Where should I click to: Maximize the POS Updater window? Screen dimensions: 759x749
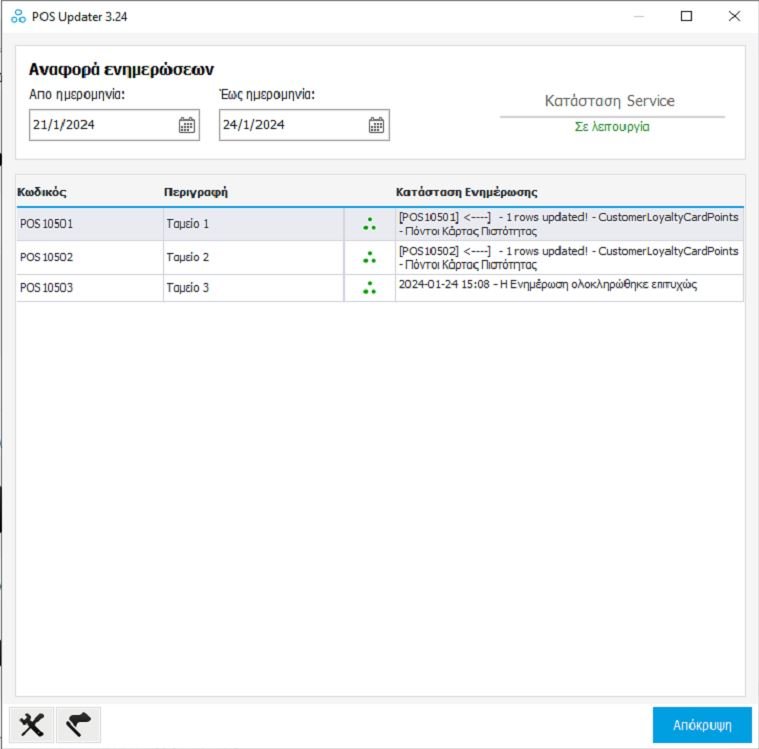686,16
